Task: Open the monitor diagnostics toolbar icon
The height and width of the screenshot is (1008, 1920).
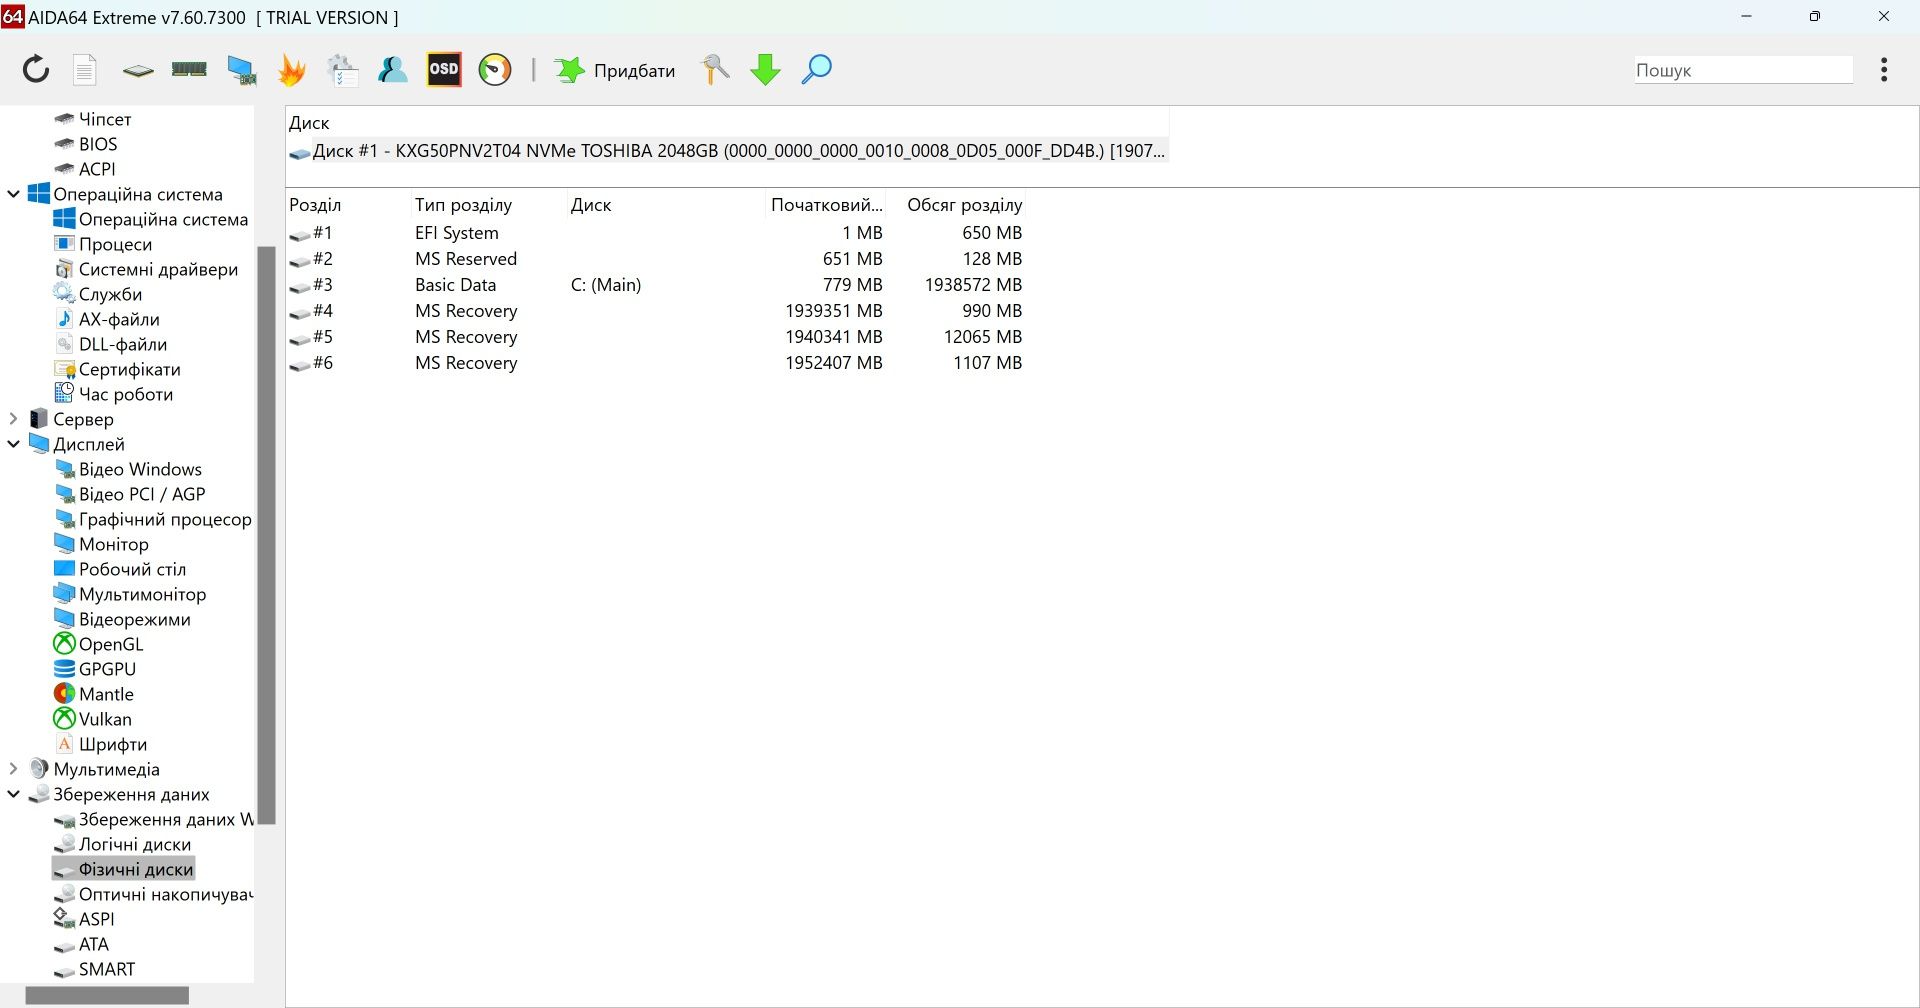Action: click(x=241, y=70)
